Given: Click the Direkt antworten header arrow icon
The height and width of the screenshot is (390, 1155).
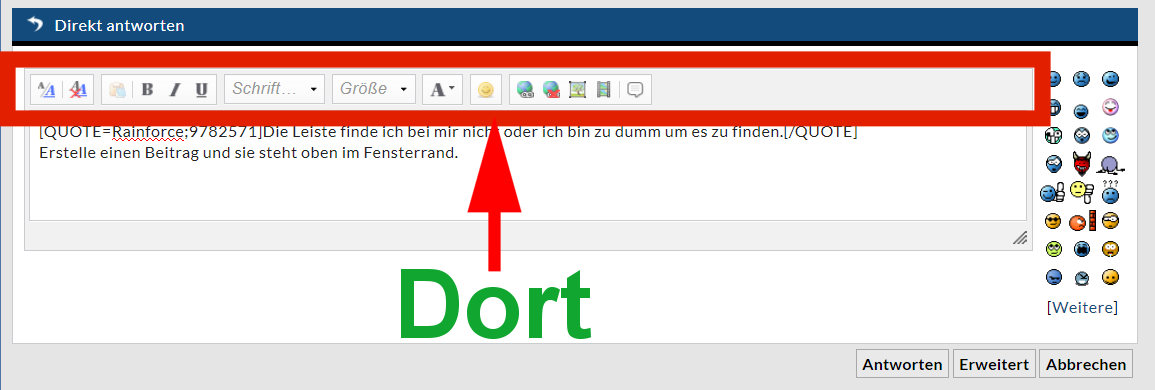Looking at the screenshot, I should point(35,25).
